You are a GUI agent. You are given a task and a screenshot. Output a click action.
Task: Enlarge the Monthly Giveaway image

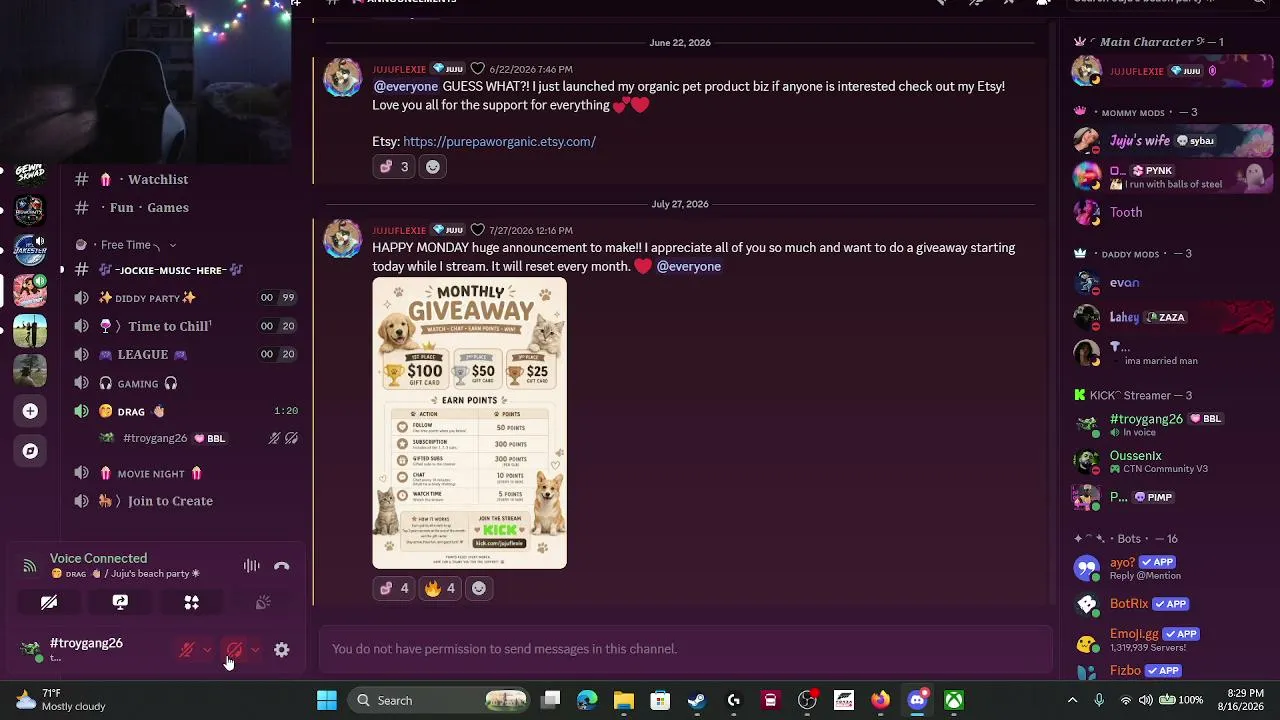tap(470, 423)
